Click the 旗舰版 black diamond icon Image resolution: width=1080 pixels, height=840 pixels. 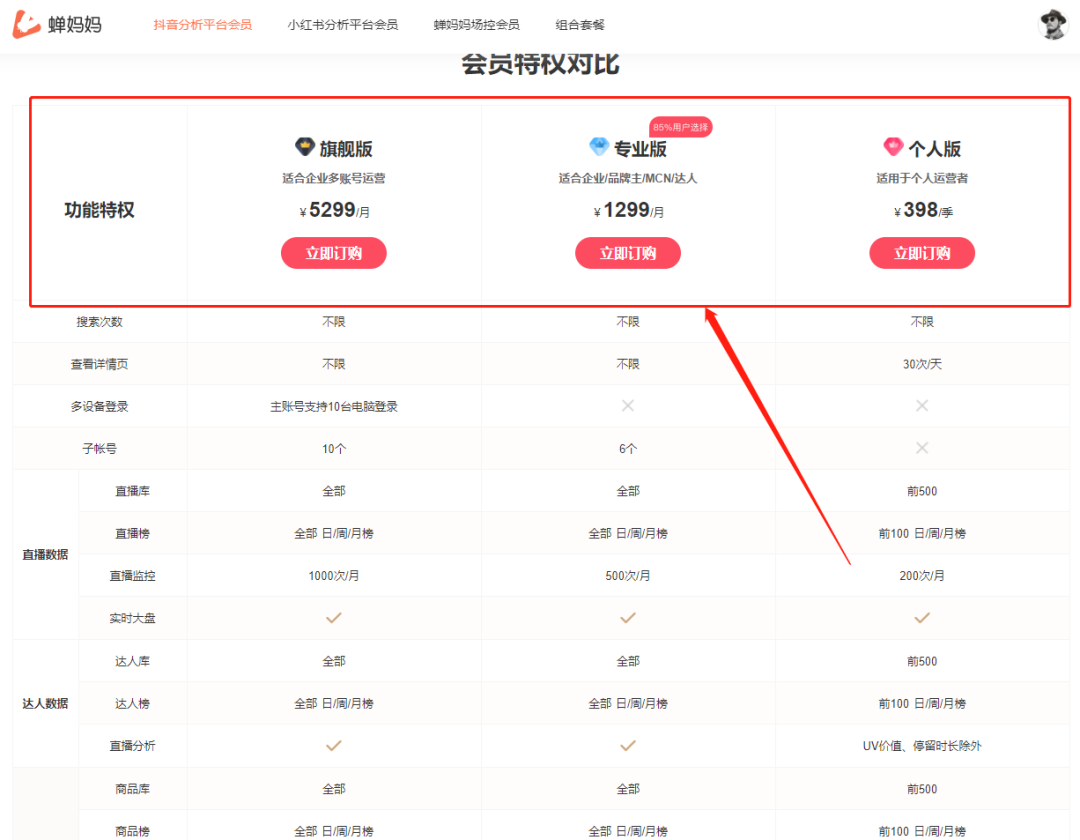click(304, 147)
